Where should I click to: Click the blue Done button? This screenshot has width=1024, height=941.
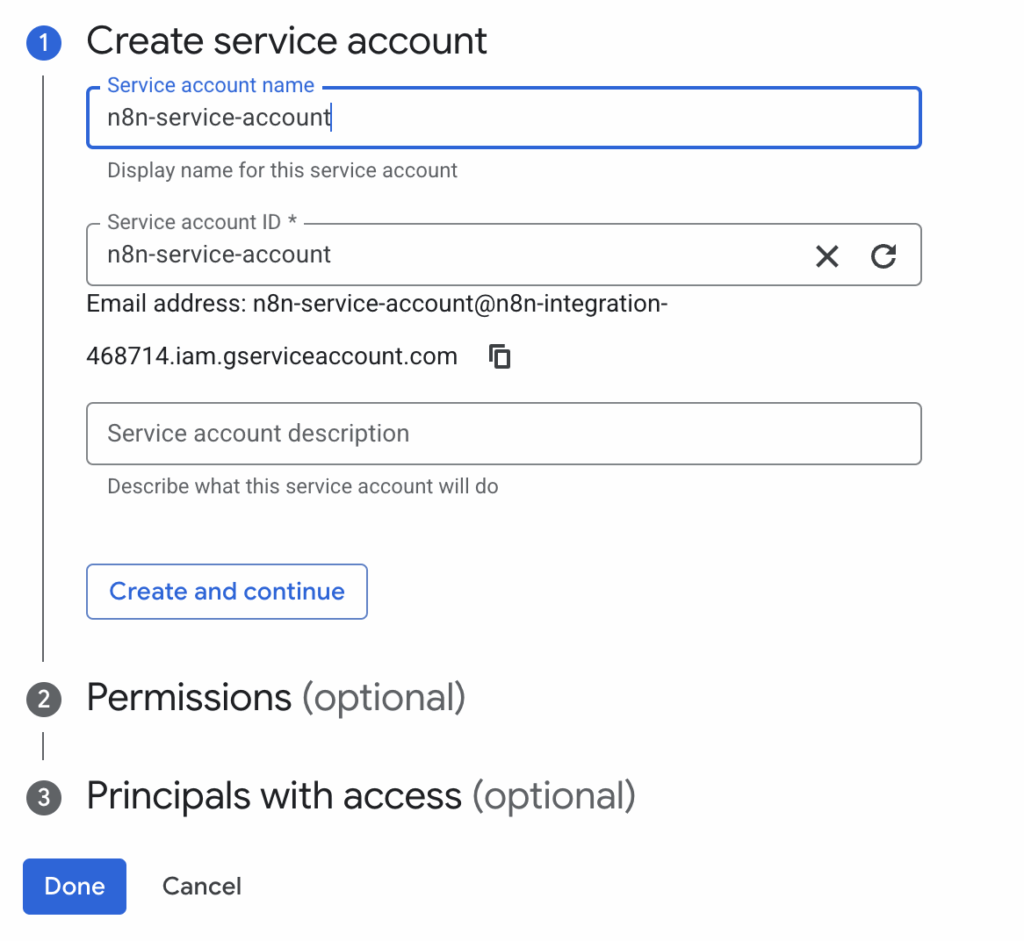coord(75,886)
